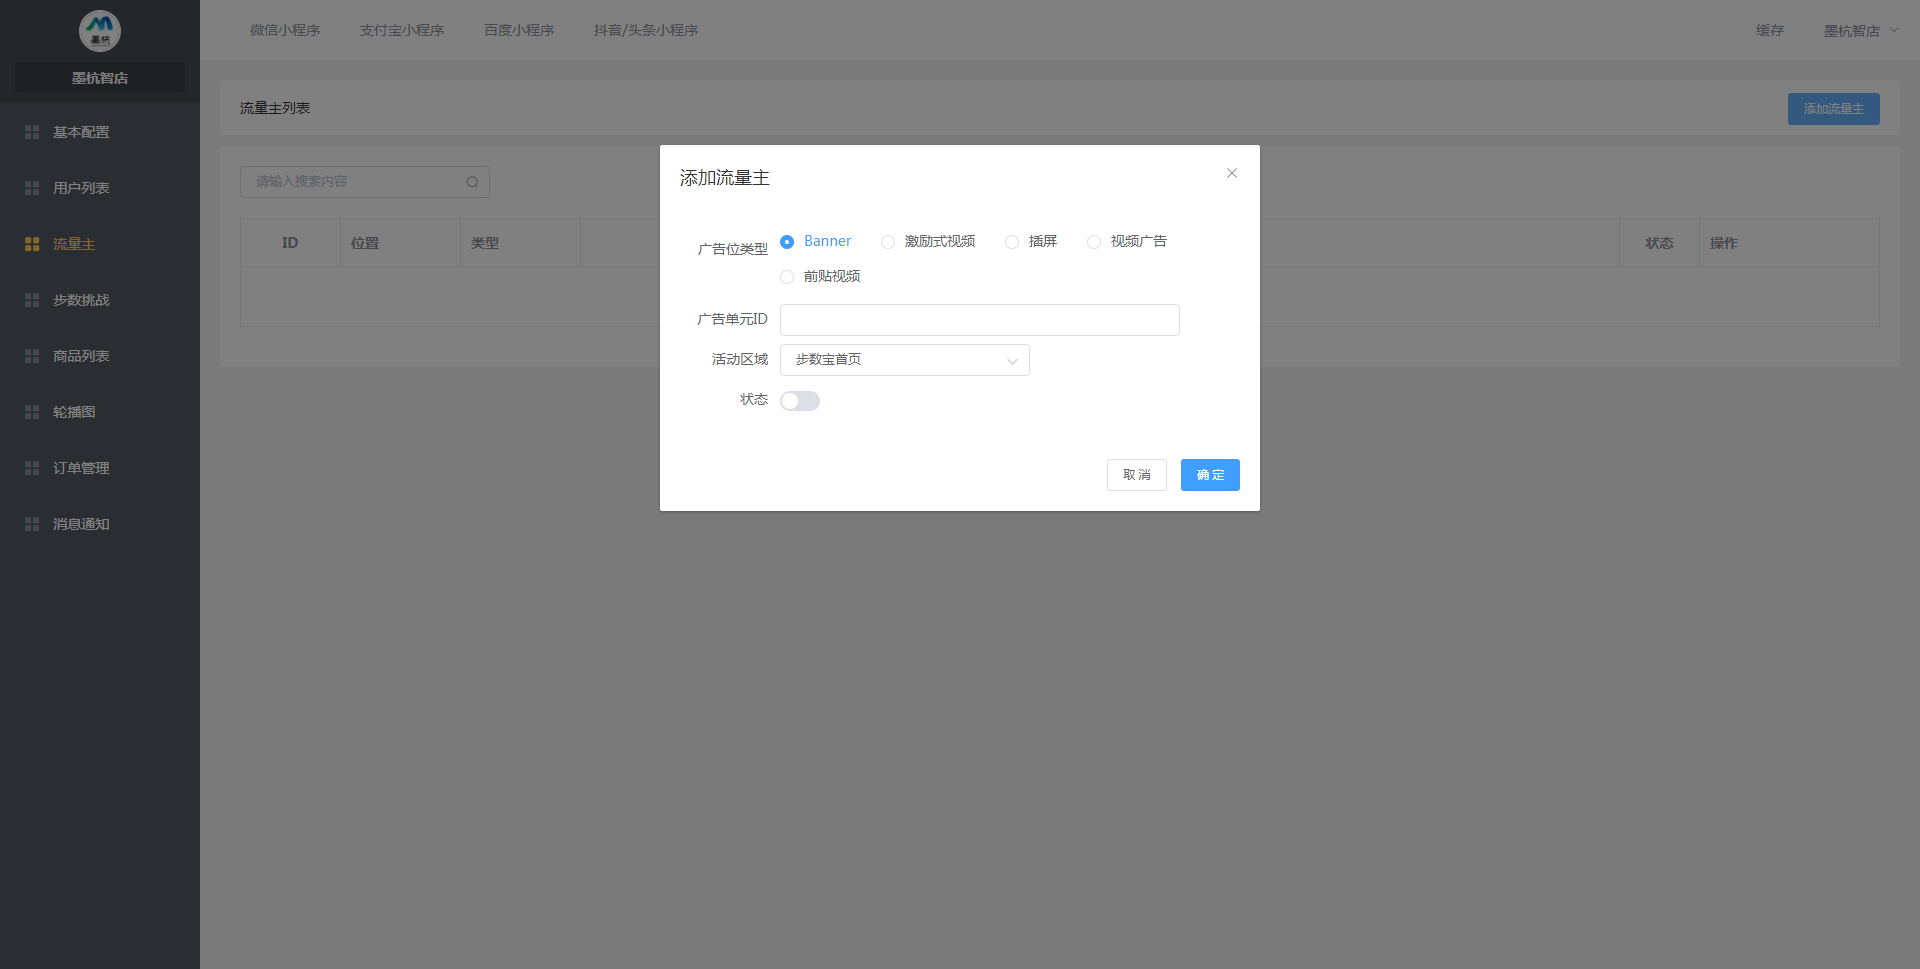Click the 流量主列表 page heading
Screen dimensions: 1920x969
[275, 108]
